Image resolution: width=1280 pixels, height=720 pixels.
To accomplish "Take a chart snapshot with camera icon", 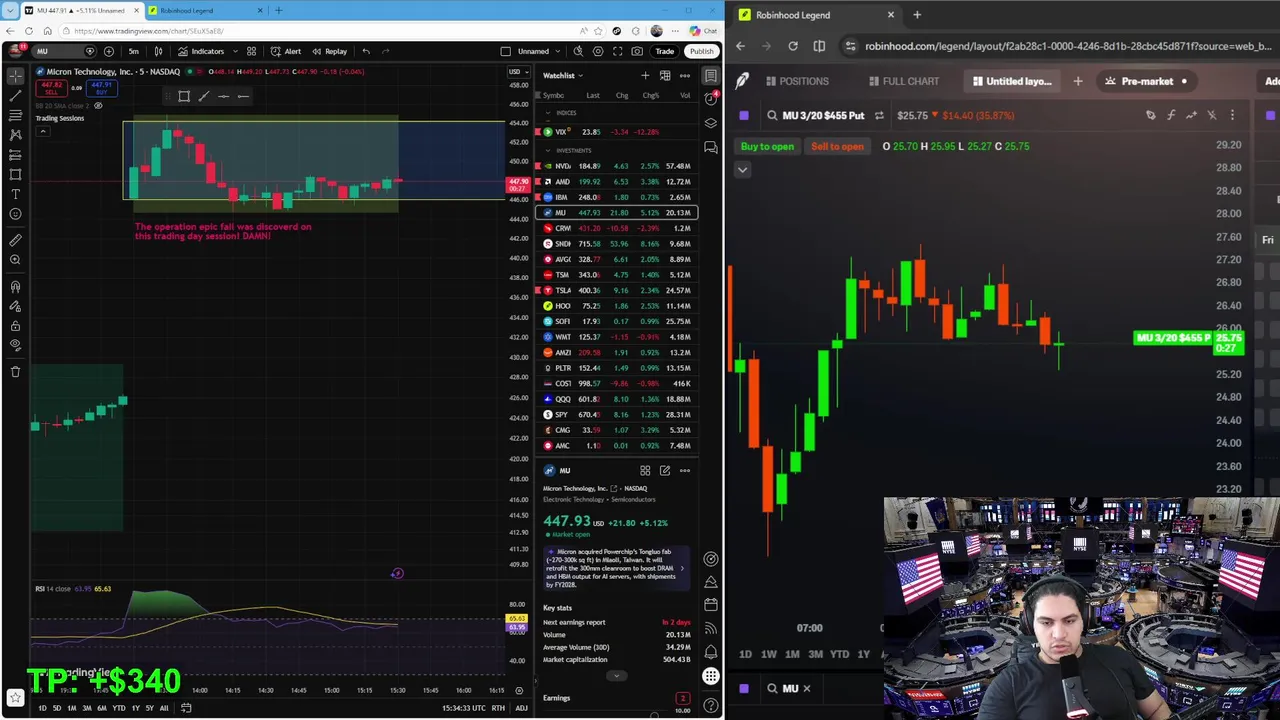I will click(x=637, y=51).
